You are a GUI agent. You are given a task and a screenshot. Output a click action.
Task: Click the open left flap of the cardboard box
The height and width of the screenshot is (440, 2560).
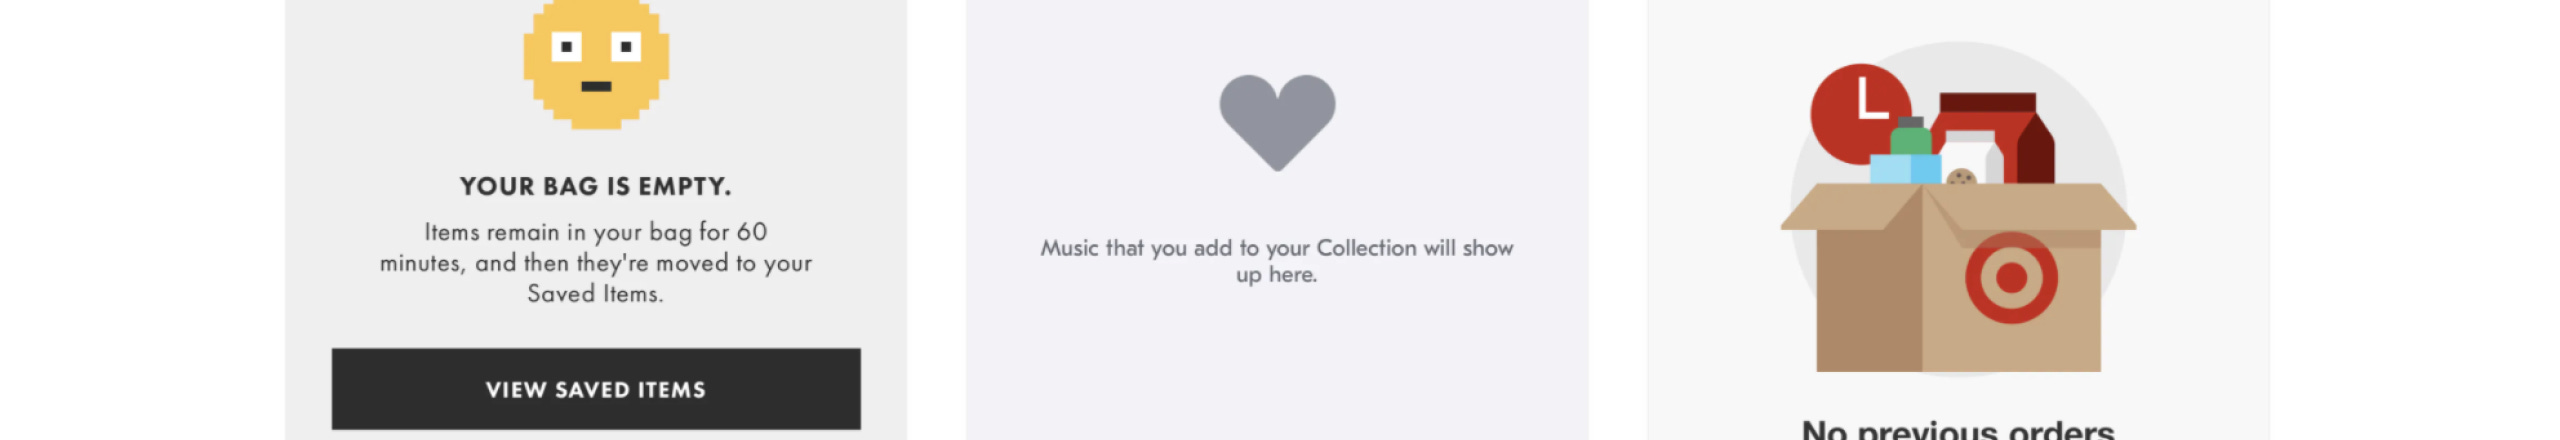[x=1850, y=207]
